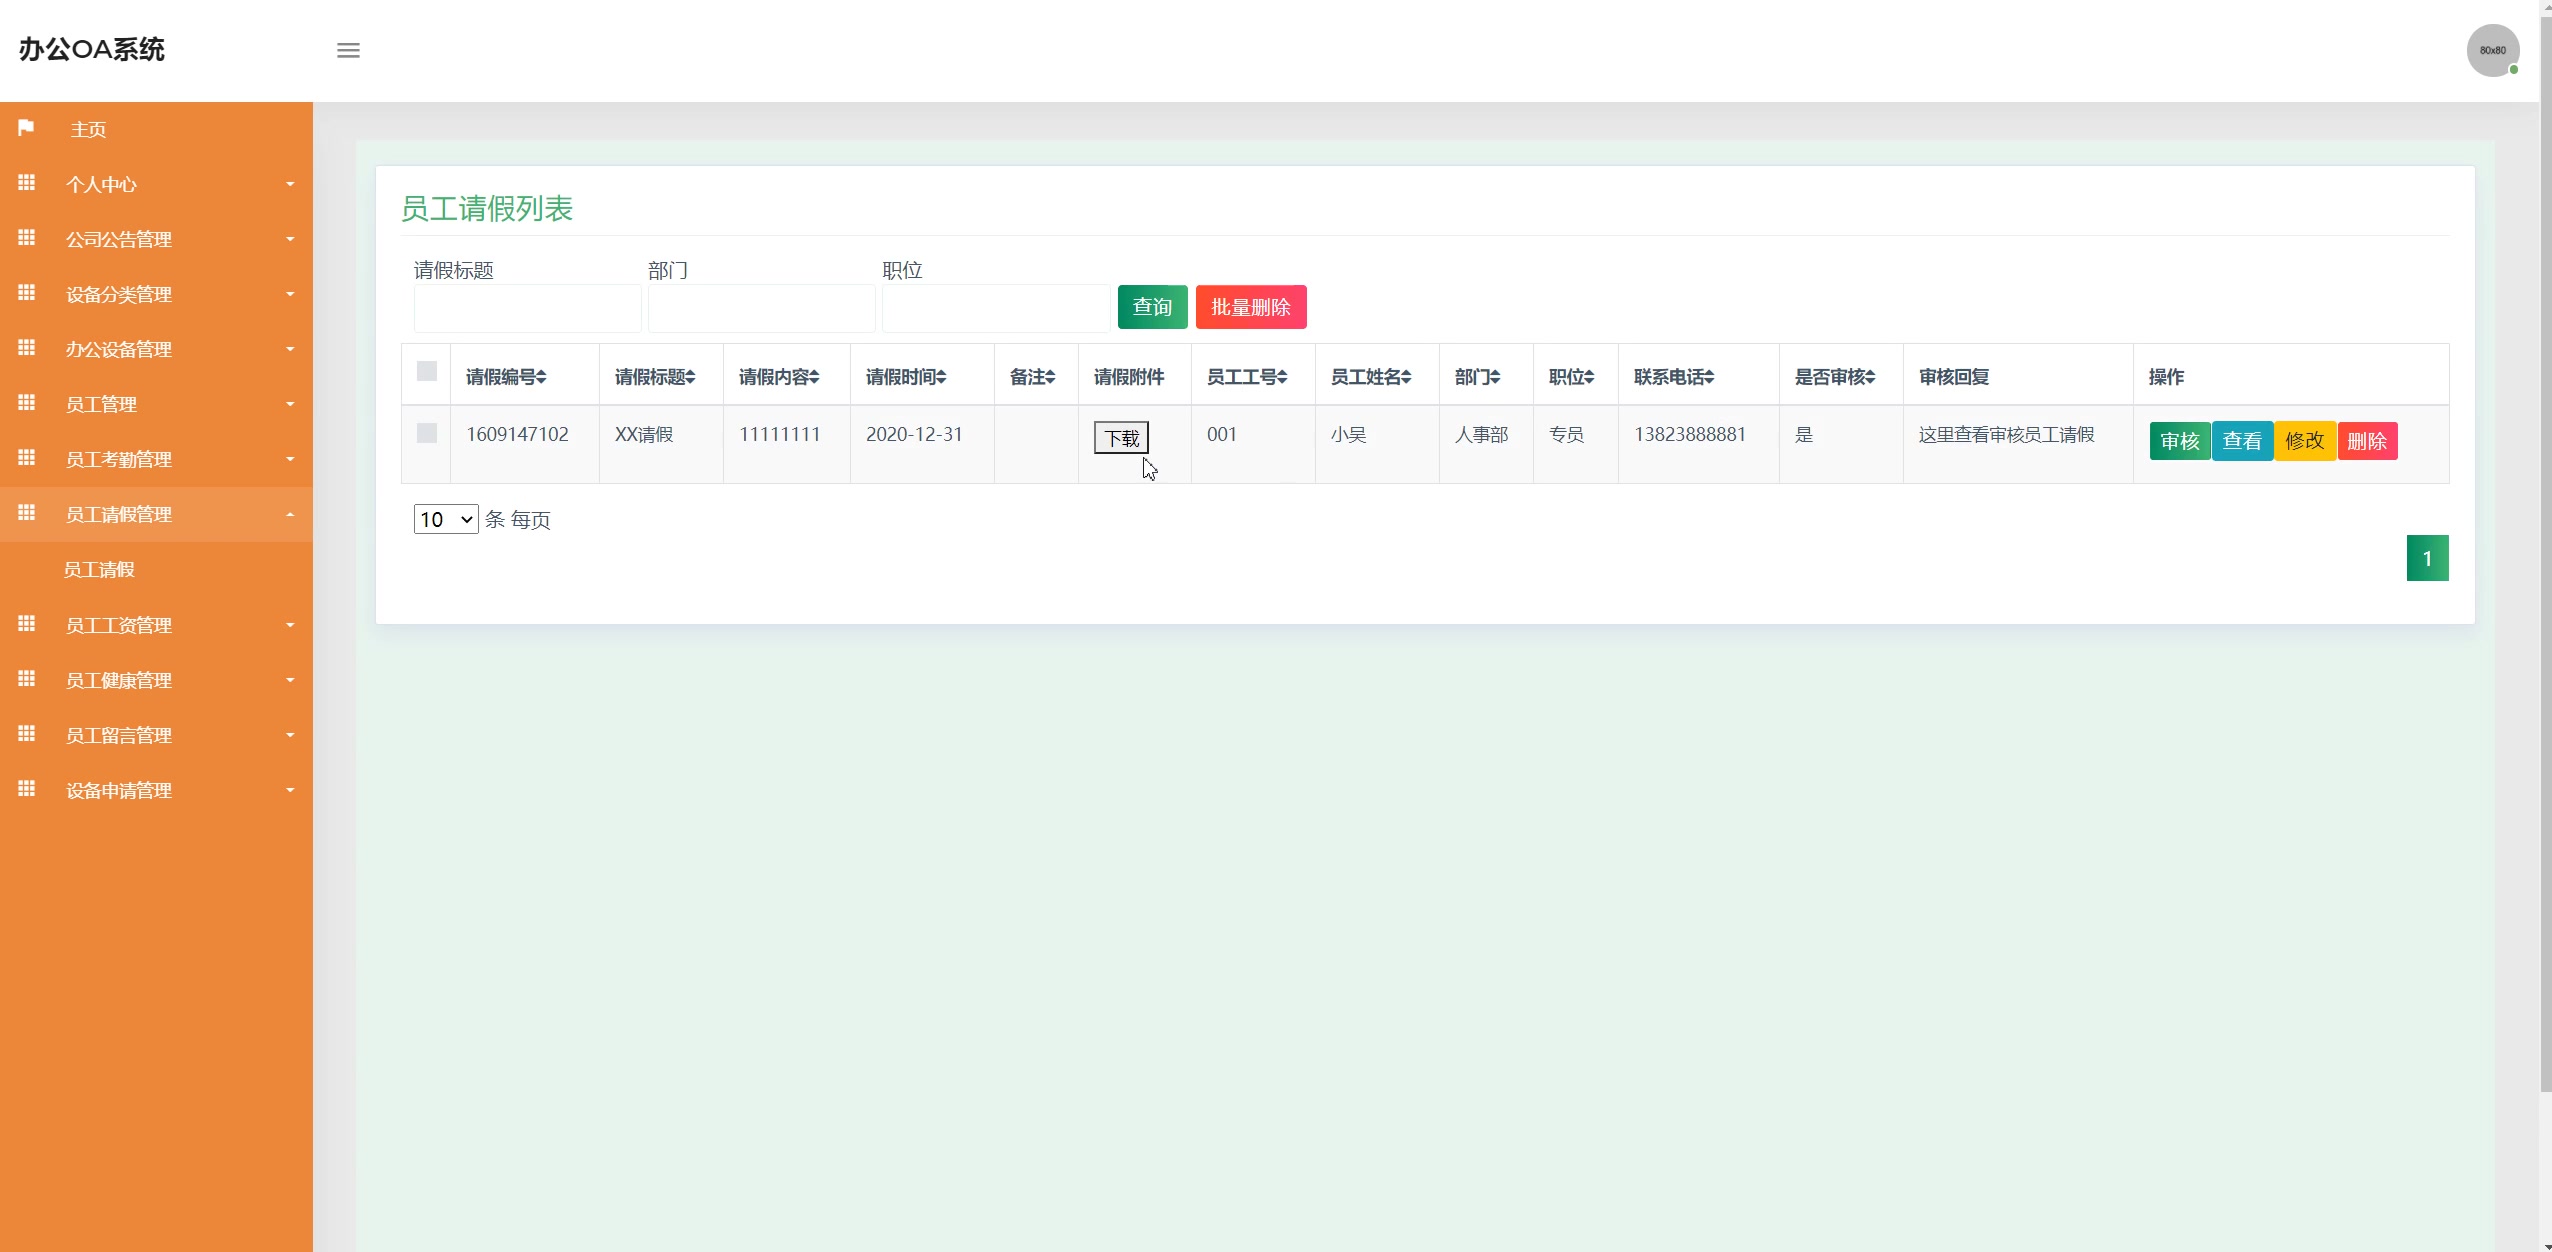Open the user avatar in top right
The width and height of the screenshot is (2552, 1252).
coord(2492,50)
